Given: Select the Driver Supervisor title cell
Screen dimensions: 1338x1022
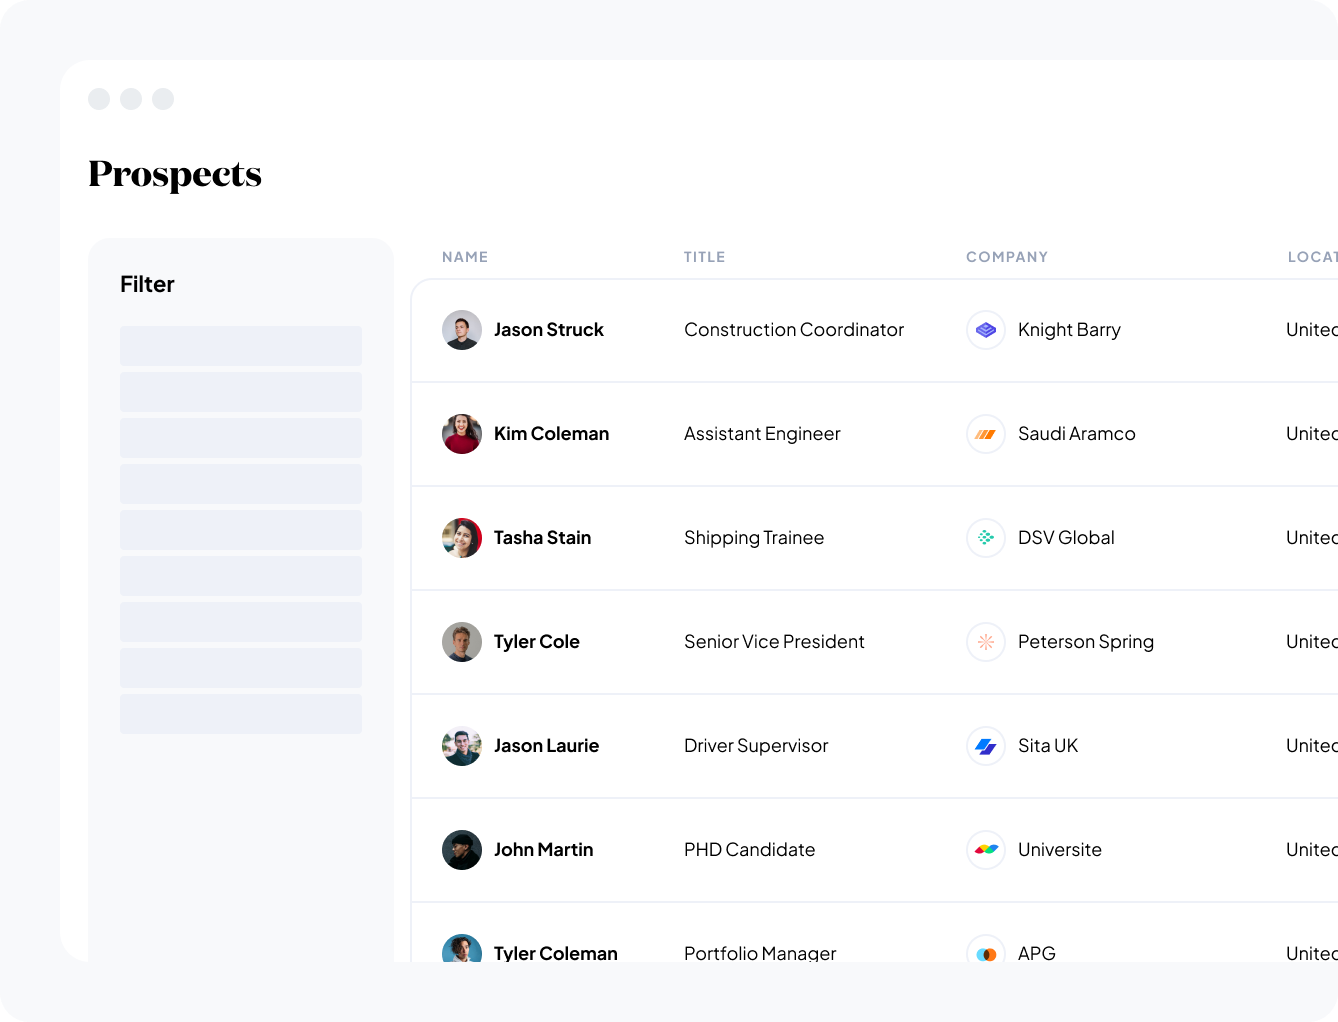Looking at the screenshot, I should click(756, 746).
